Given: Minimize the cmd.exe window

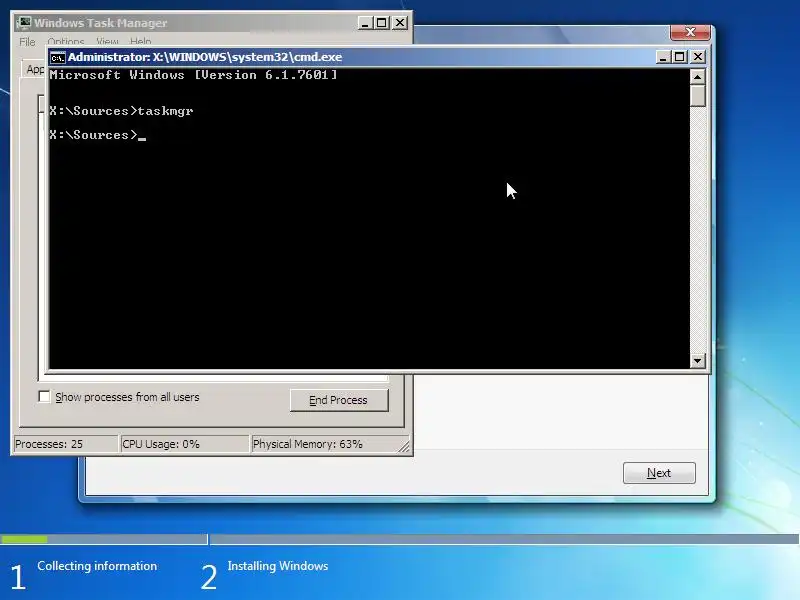Looking at the screenshot, I should tap(663, 57).
